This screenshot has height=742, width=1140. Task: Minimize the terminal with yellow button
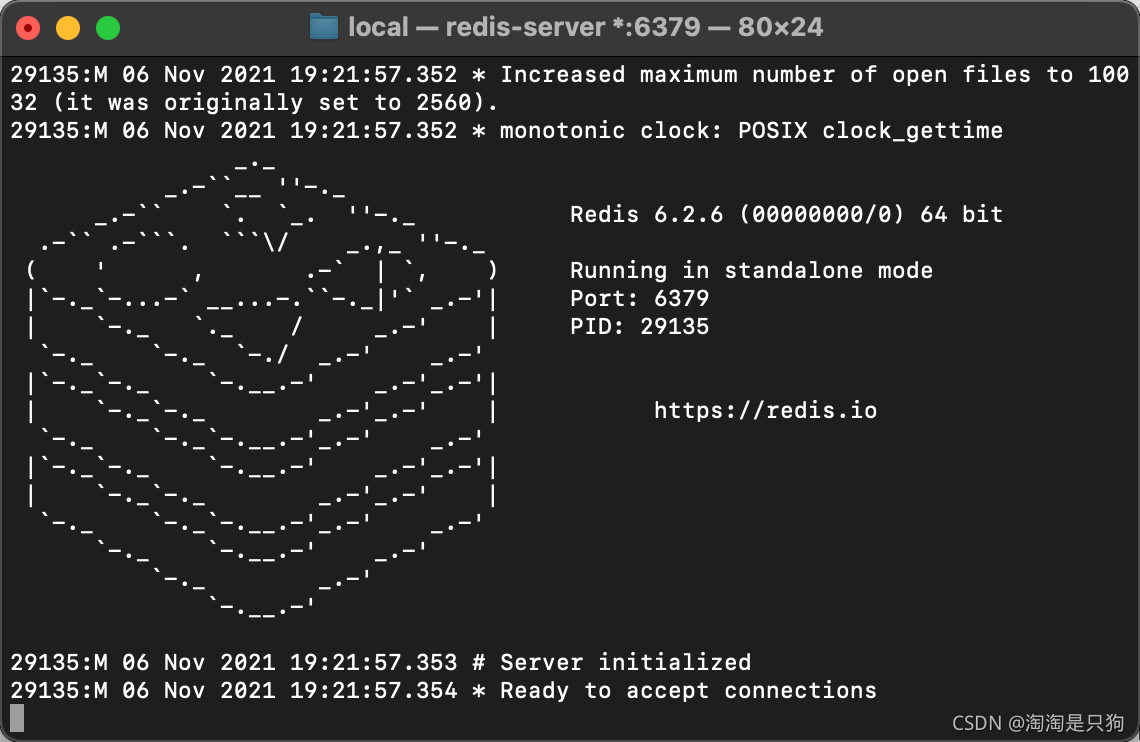pyautogui.click(x=68, y=28)
